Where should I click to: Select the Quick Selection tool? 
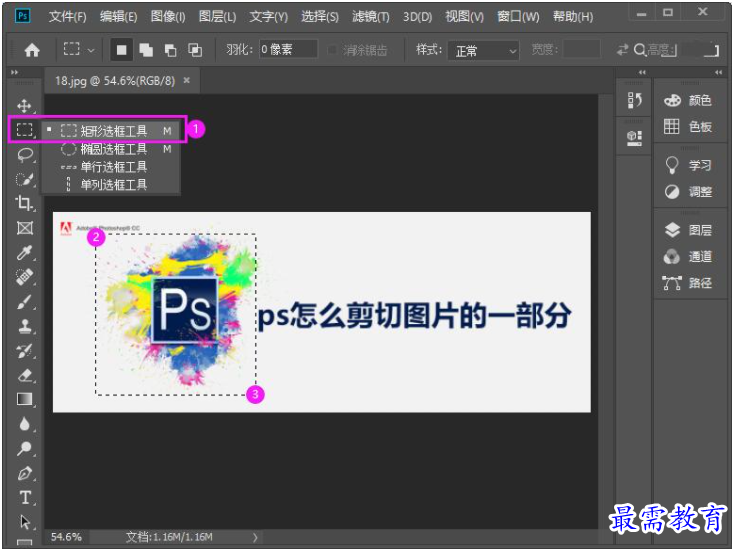tap(24, 179)
